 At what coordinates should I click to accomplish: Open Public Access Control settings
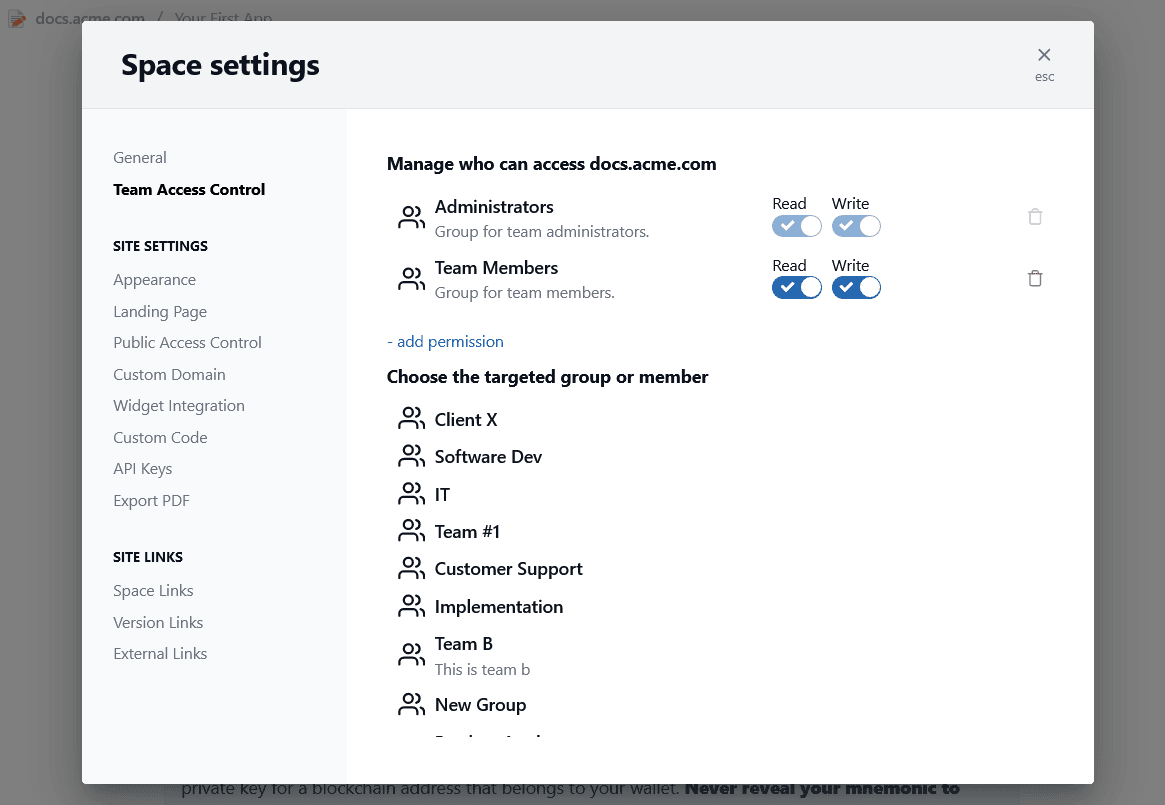187,343
